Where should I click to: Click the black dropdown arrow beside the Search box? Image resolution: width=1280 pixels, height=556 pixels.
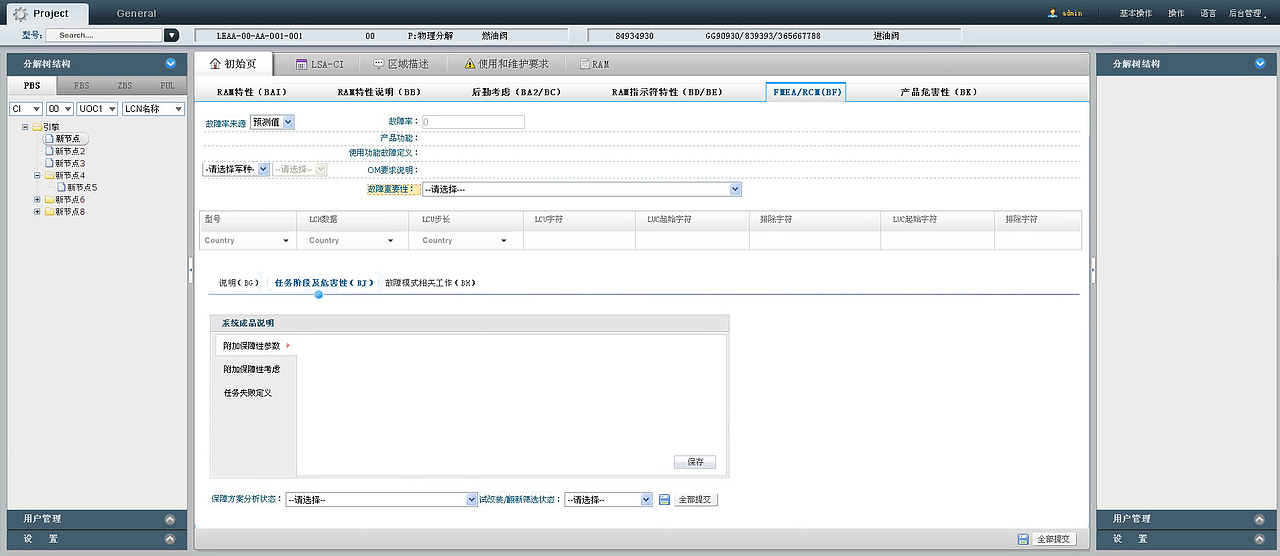(171, 35)
